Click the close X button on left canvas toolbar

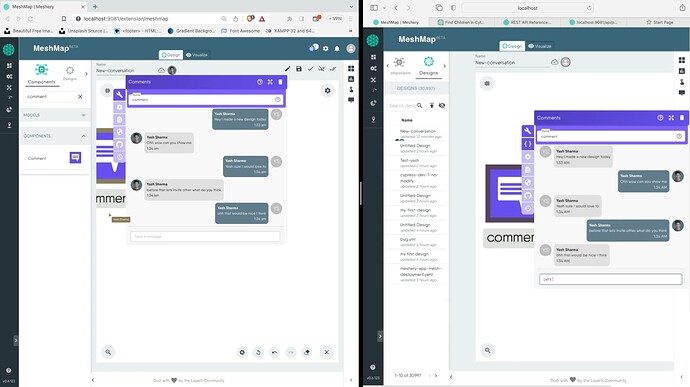(327, 352)
